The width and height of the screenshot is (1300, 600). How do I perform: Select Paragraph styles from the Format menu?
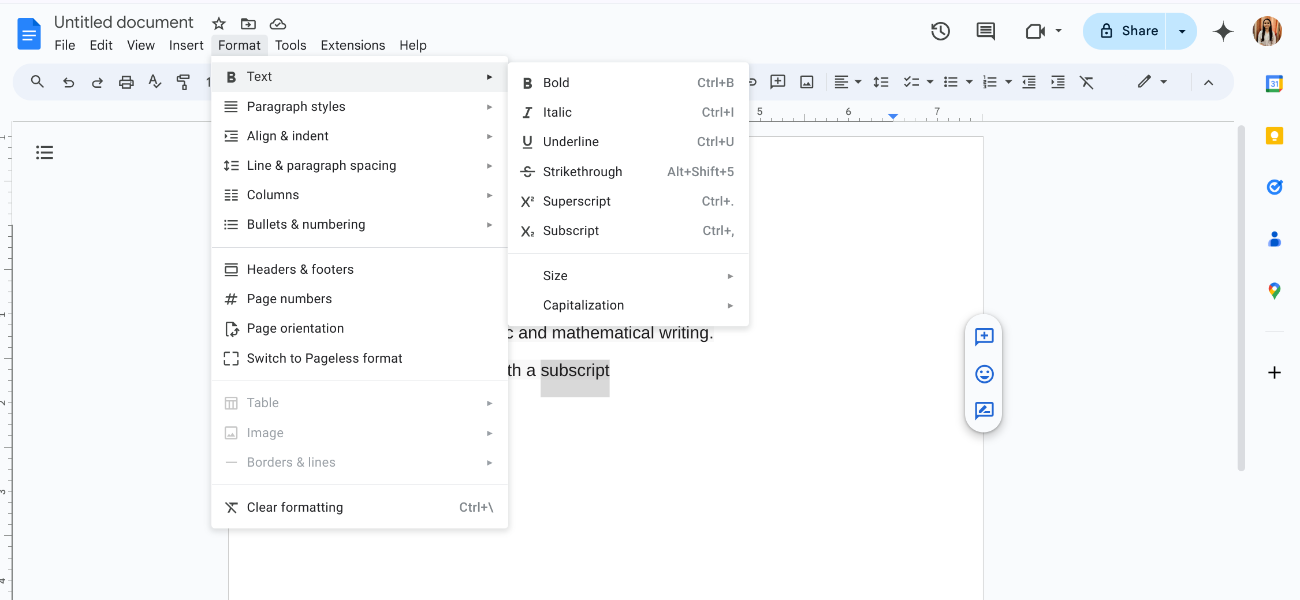(296, 106)
